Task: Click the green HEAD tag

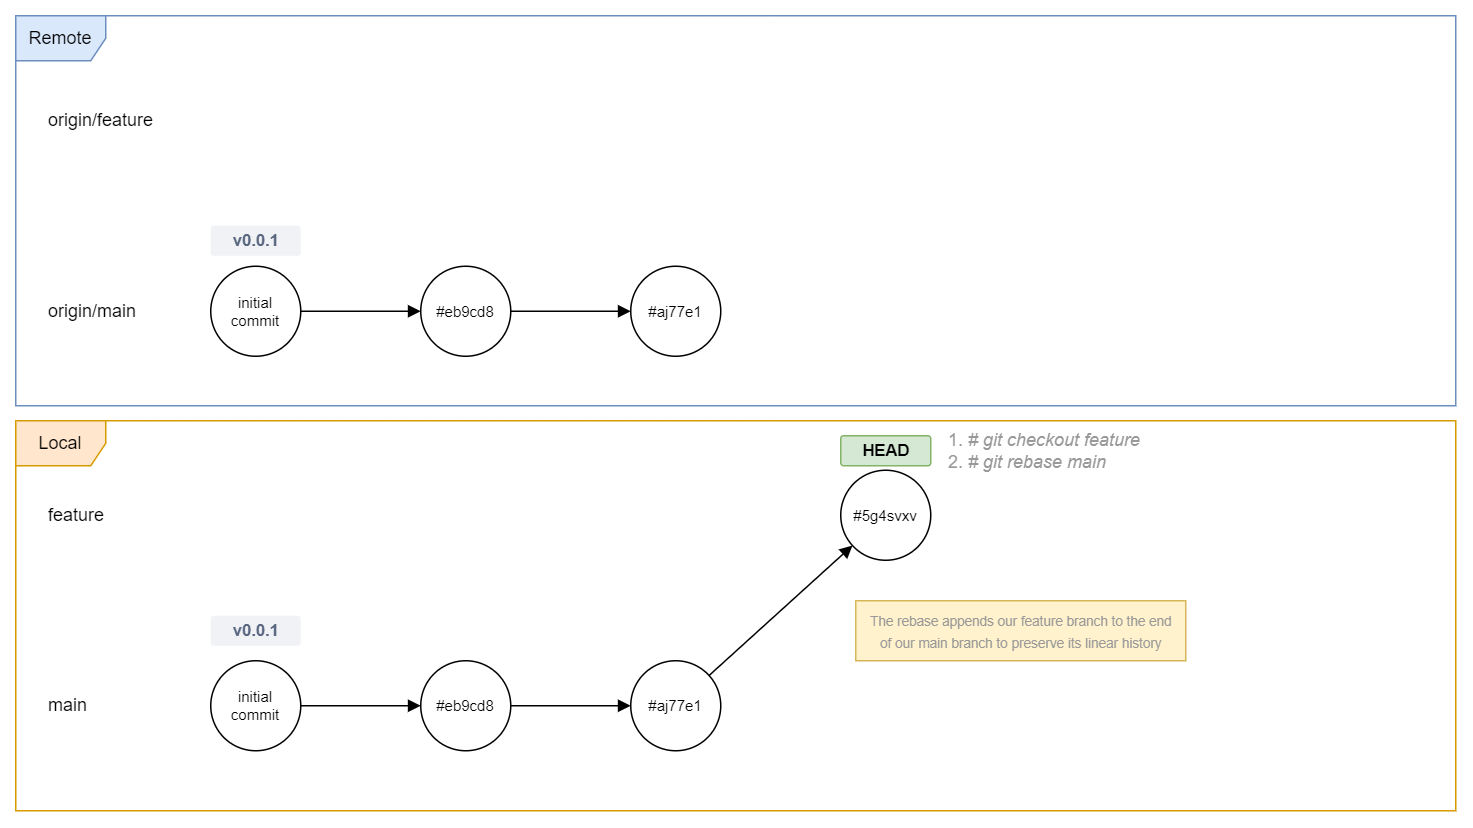Action: click(885, 451)
